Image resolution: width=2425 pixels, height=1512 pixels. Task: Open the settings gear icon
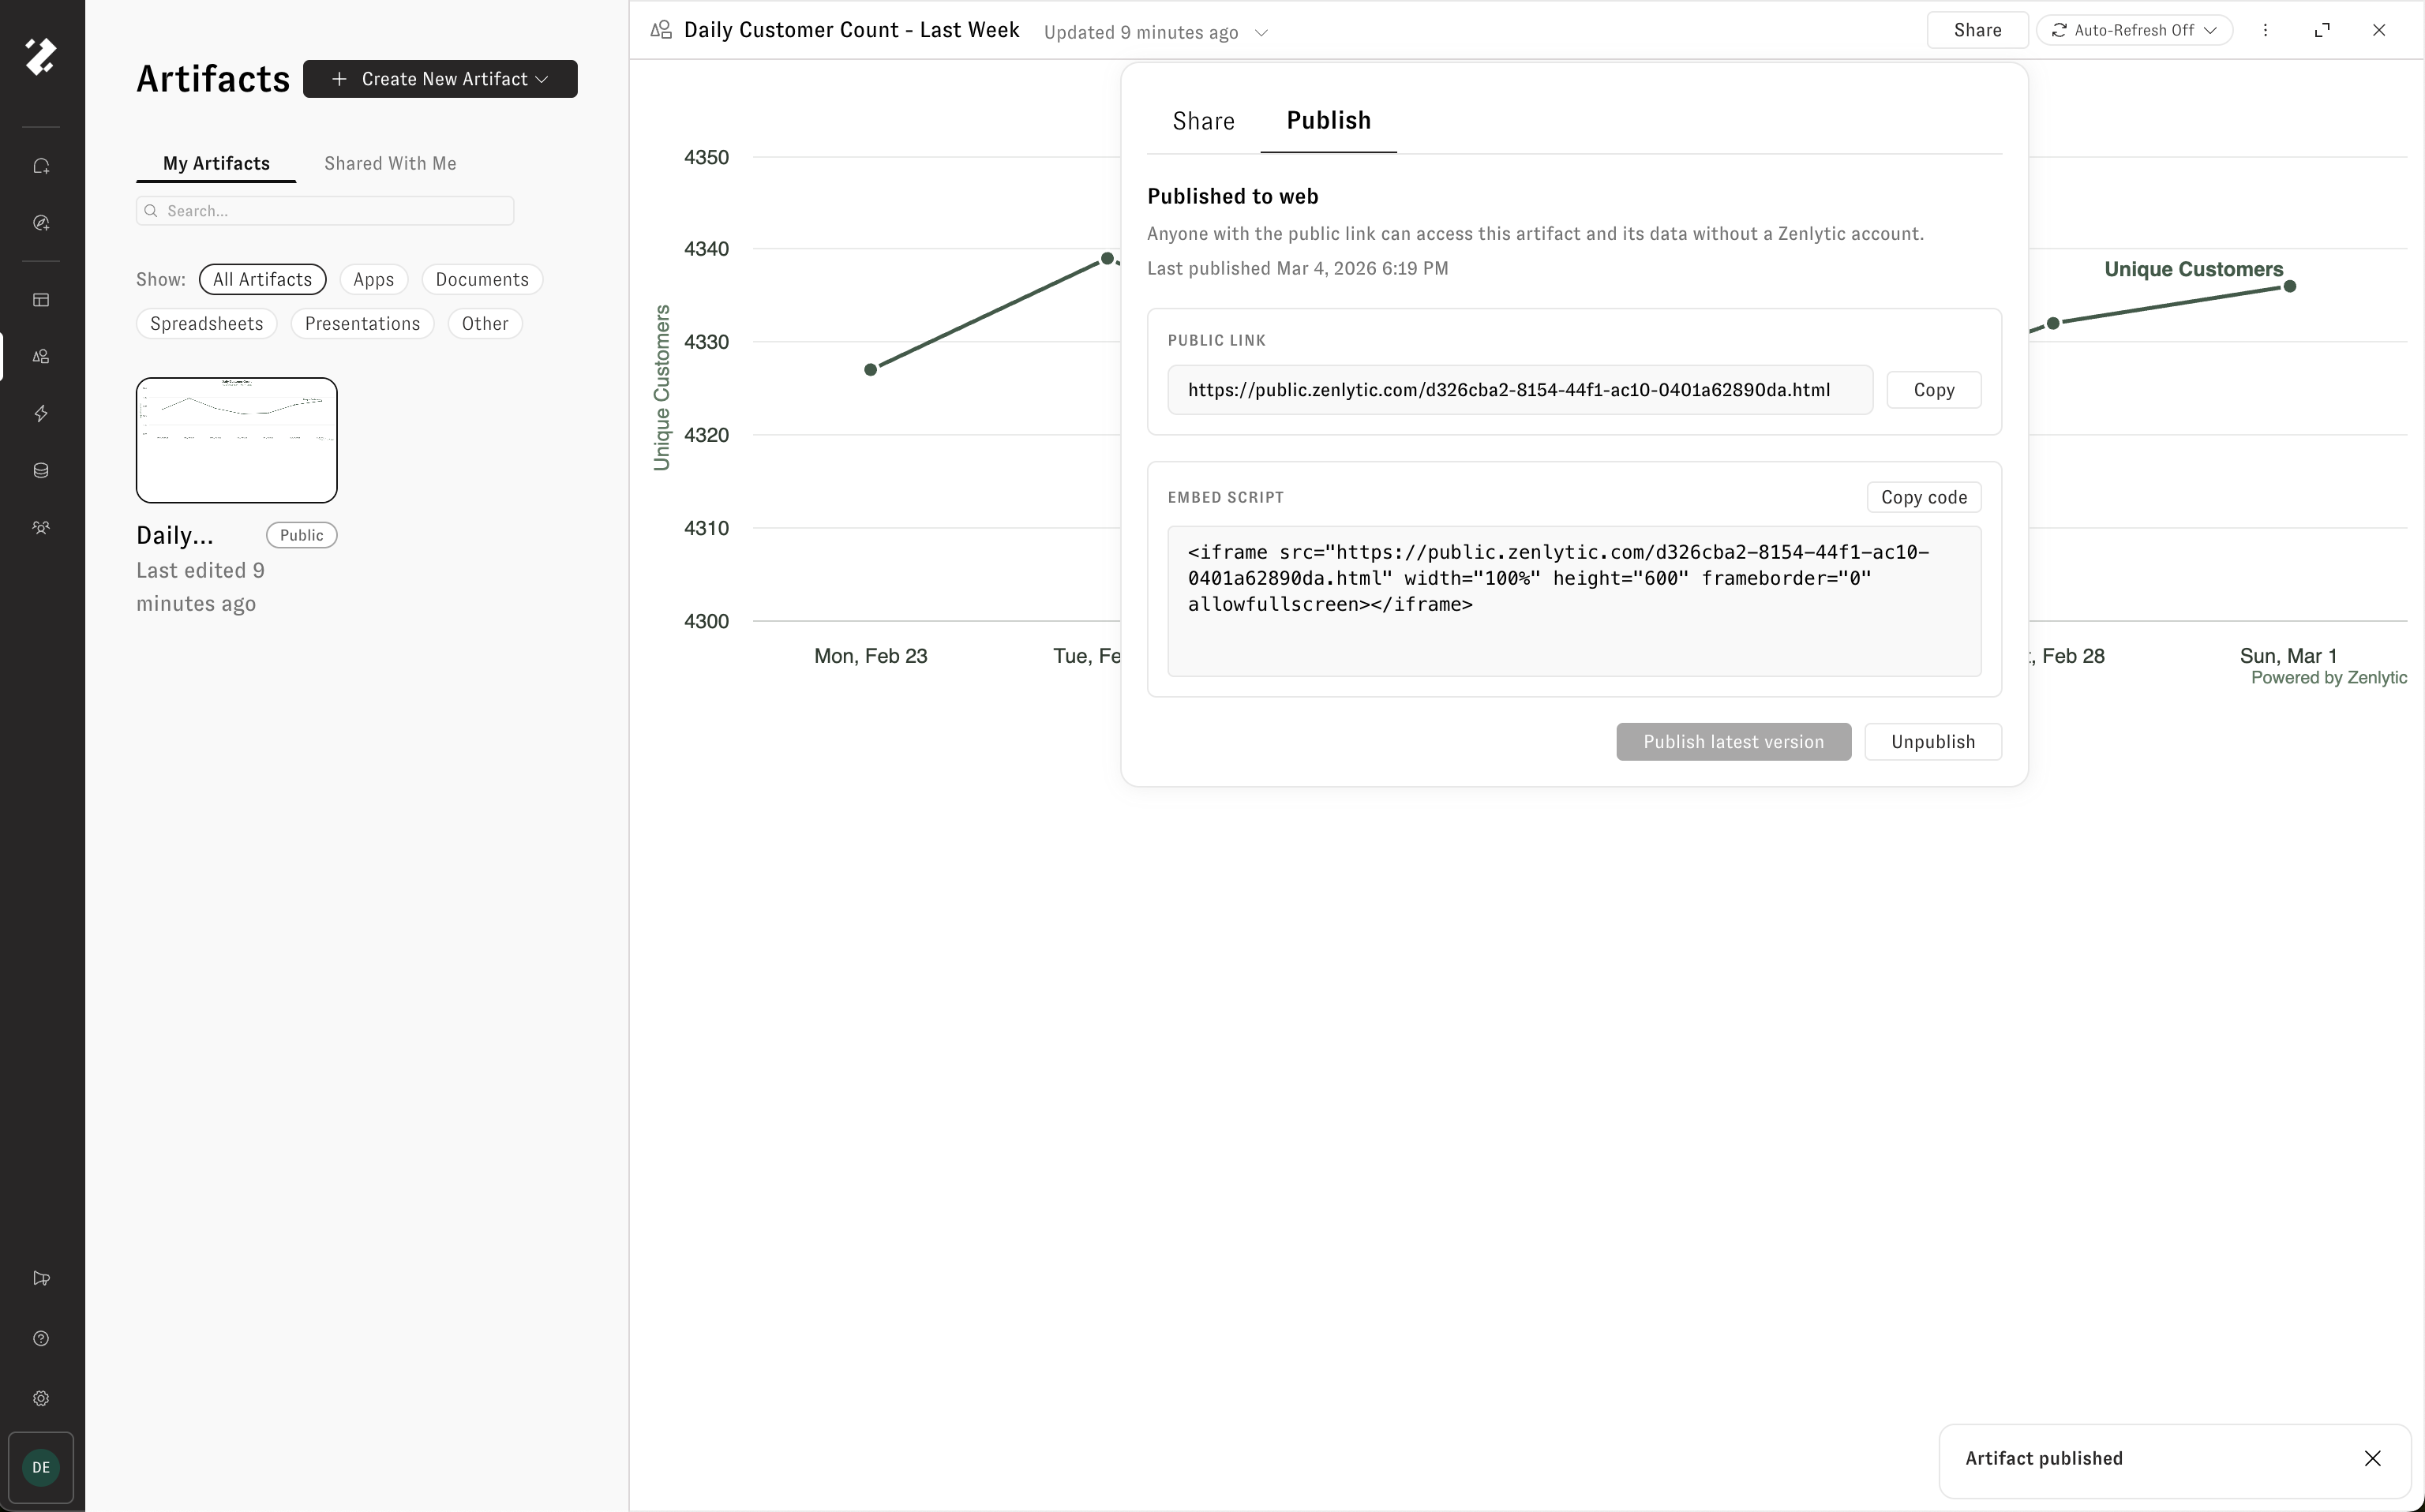point(41,1398)
